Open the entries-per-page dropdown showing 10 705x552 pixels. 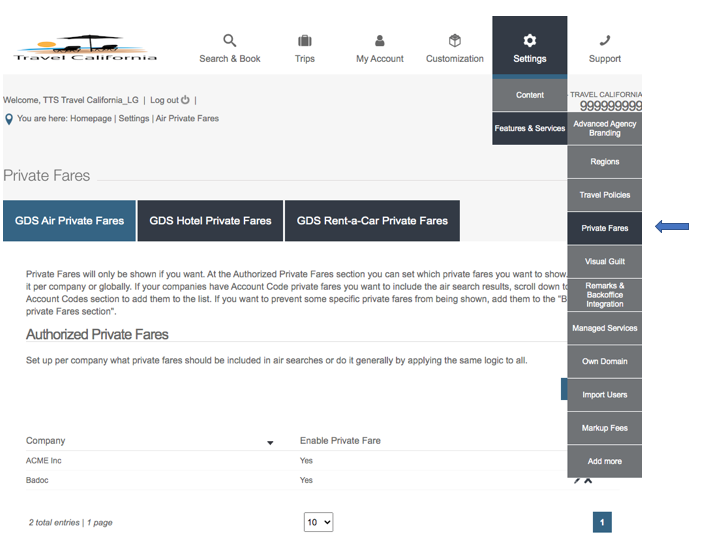pyautogui.click(x=318, y=522)
